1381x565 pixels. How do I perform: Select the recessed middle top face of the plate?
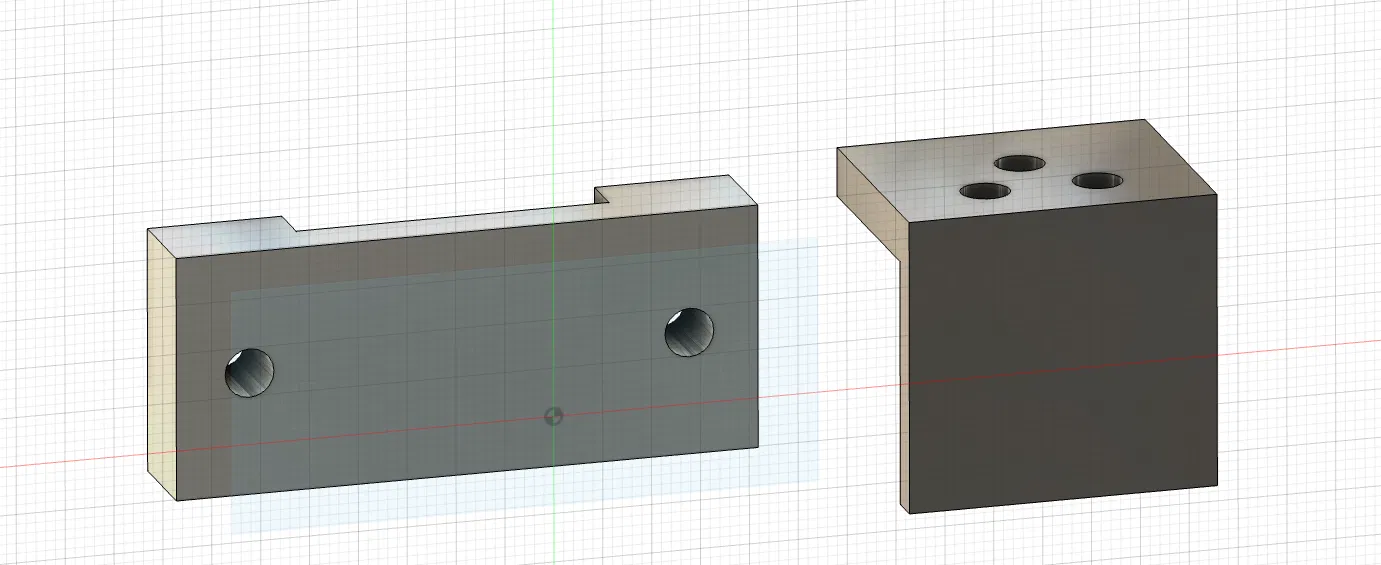[x=450, y=225]
